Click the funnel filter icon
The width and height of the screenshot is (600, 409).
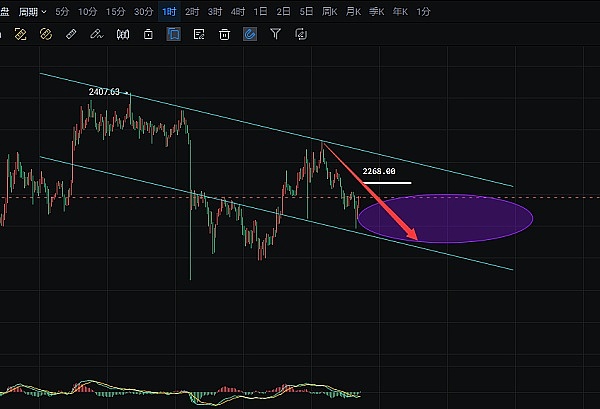(275, 34)
